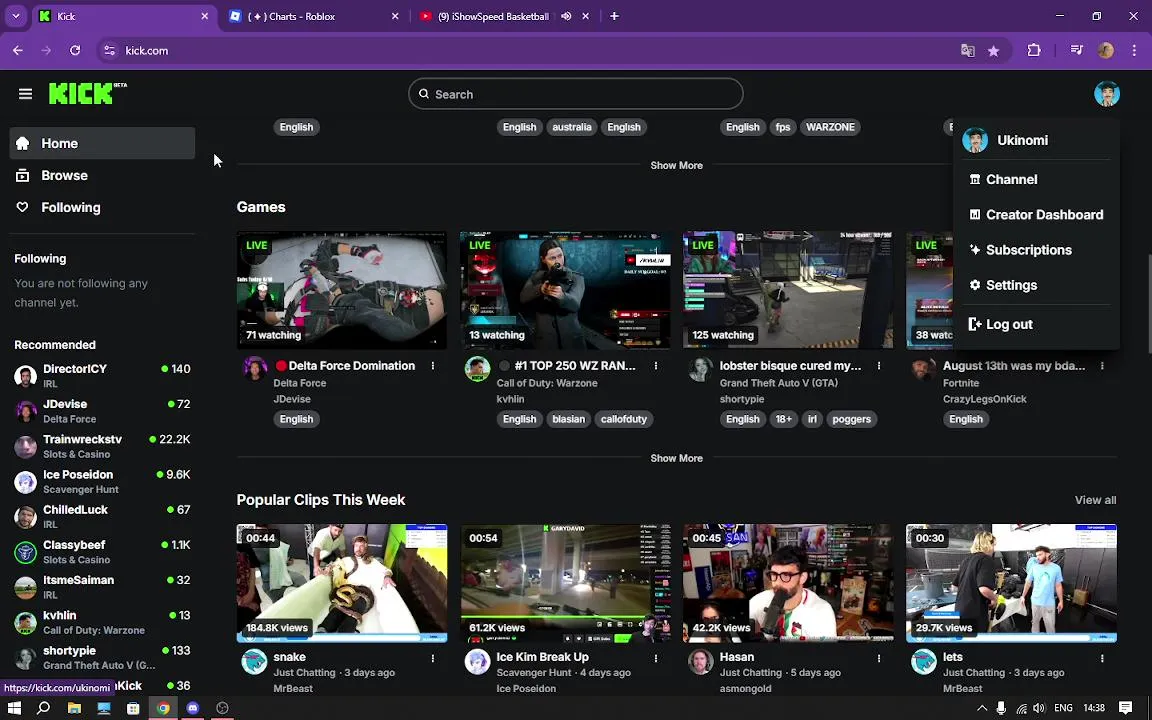Focus the Search input field
The image size is (1152, 720).
(x=575, y=94)
